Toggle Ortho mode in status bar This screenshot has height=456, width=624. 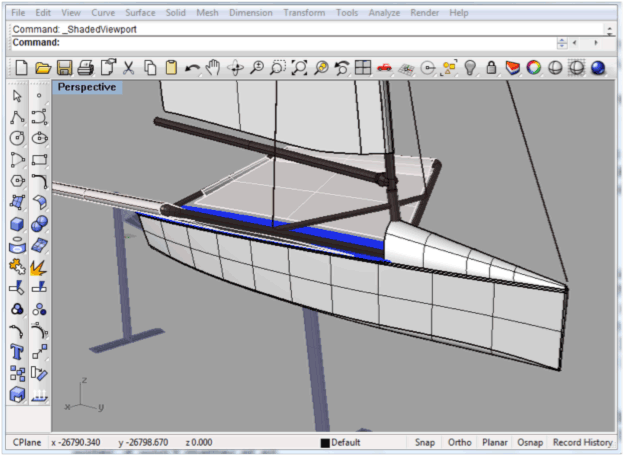pyautogui.click(x=459, y=442)
